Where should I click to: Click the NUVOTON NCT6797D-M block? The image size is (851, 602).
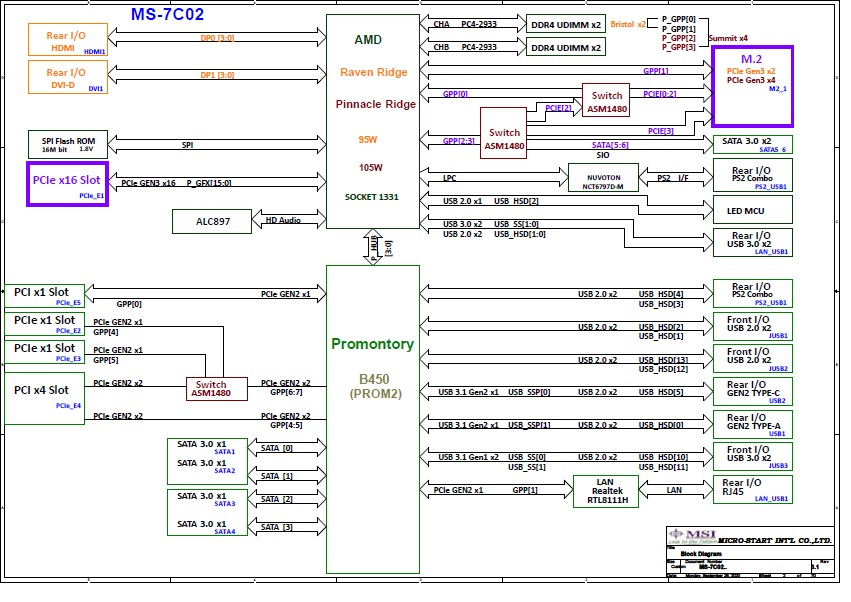[604, 178]
